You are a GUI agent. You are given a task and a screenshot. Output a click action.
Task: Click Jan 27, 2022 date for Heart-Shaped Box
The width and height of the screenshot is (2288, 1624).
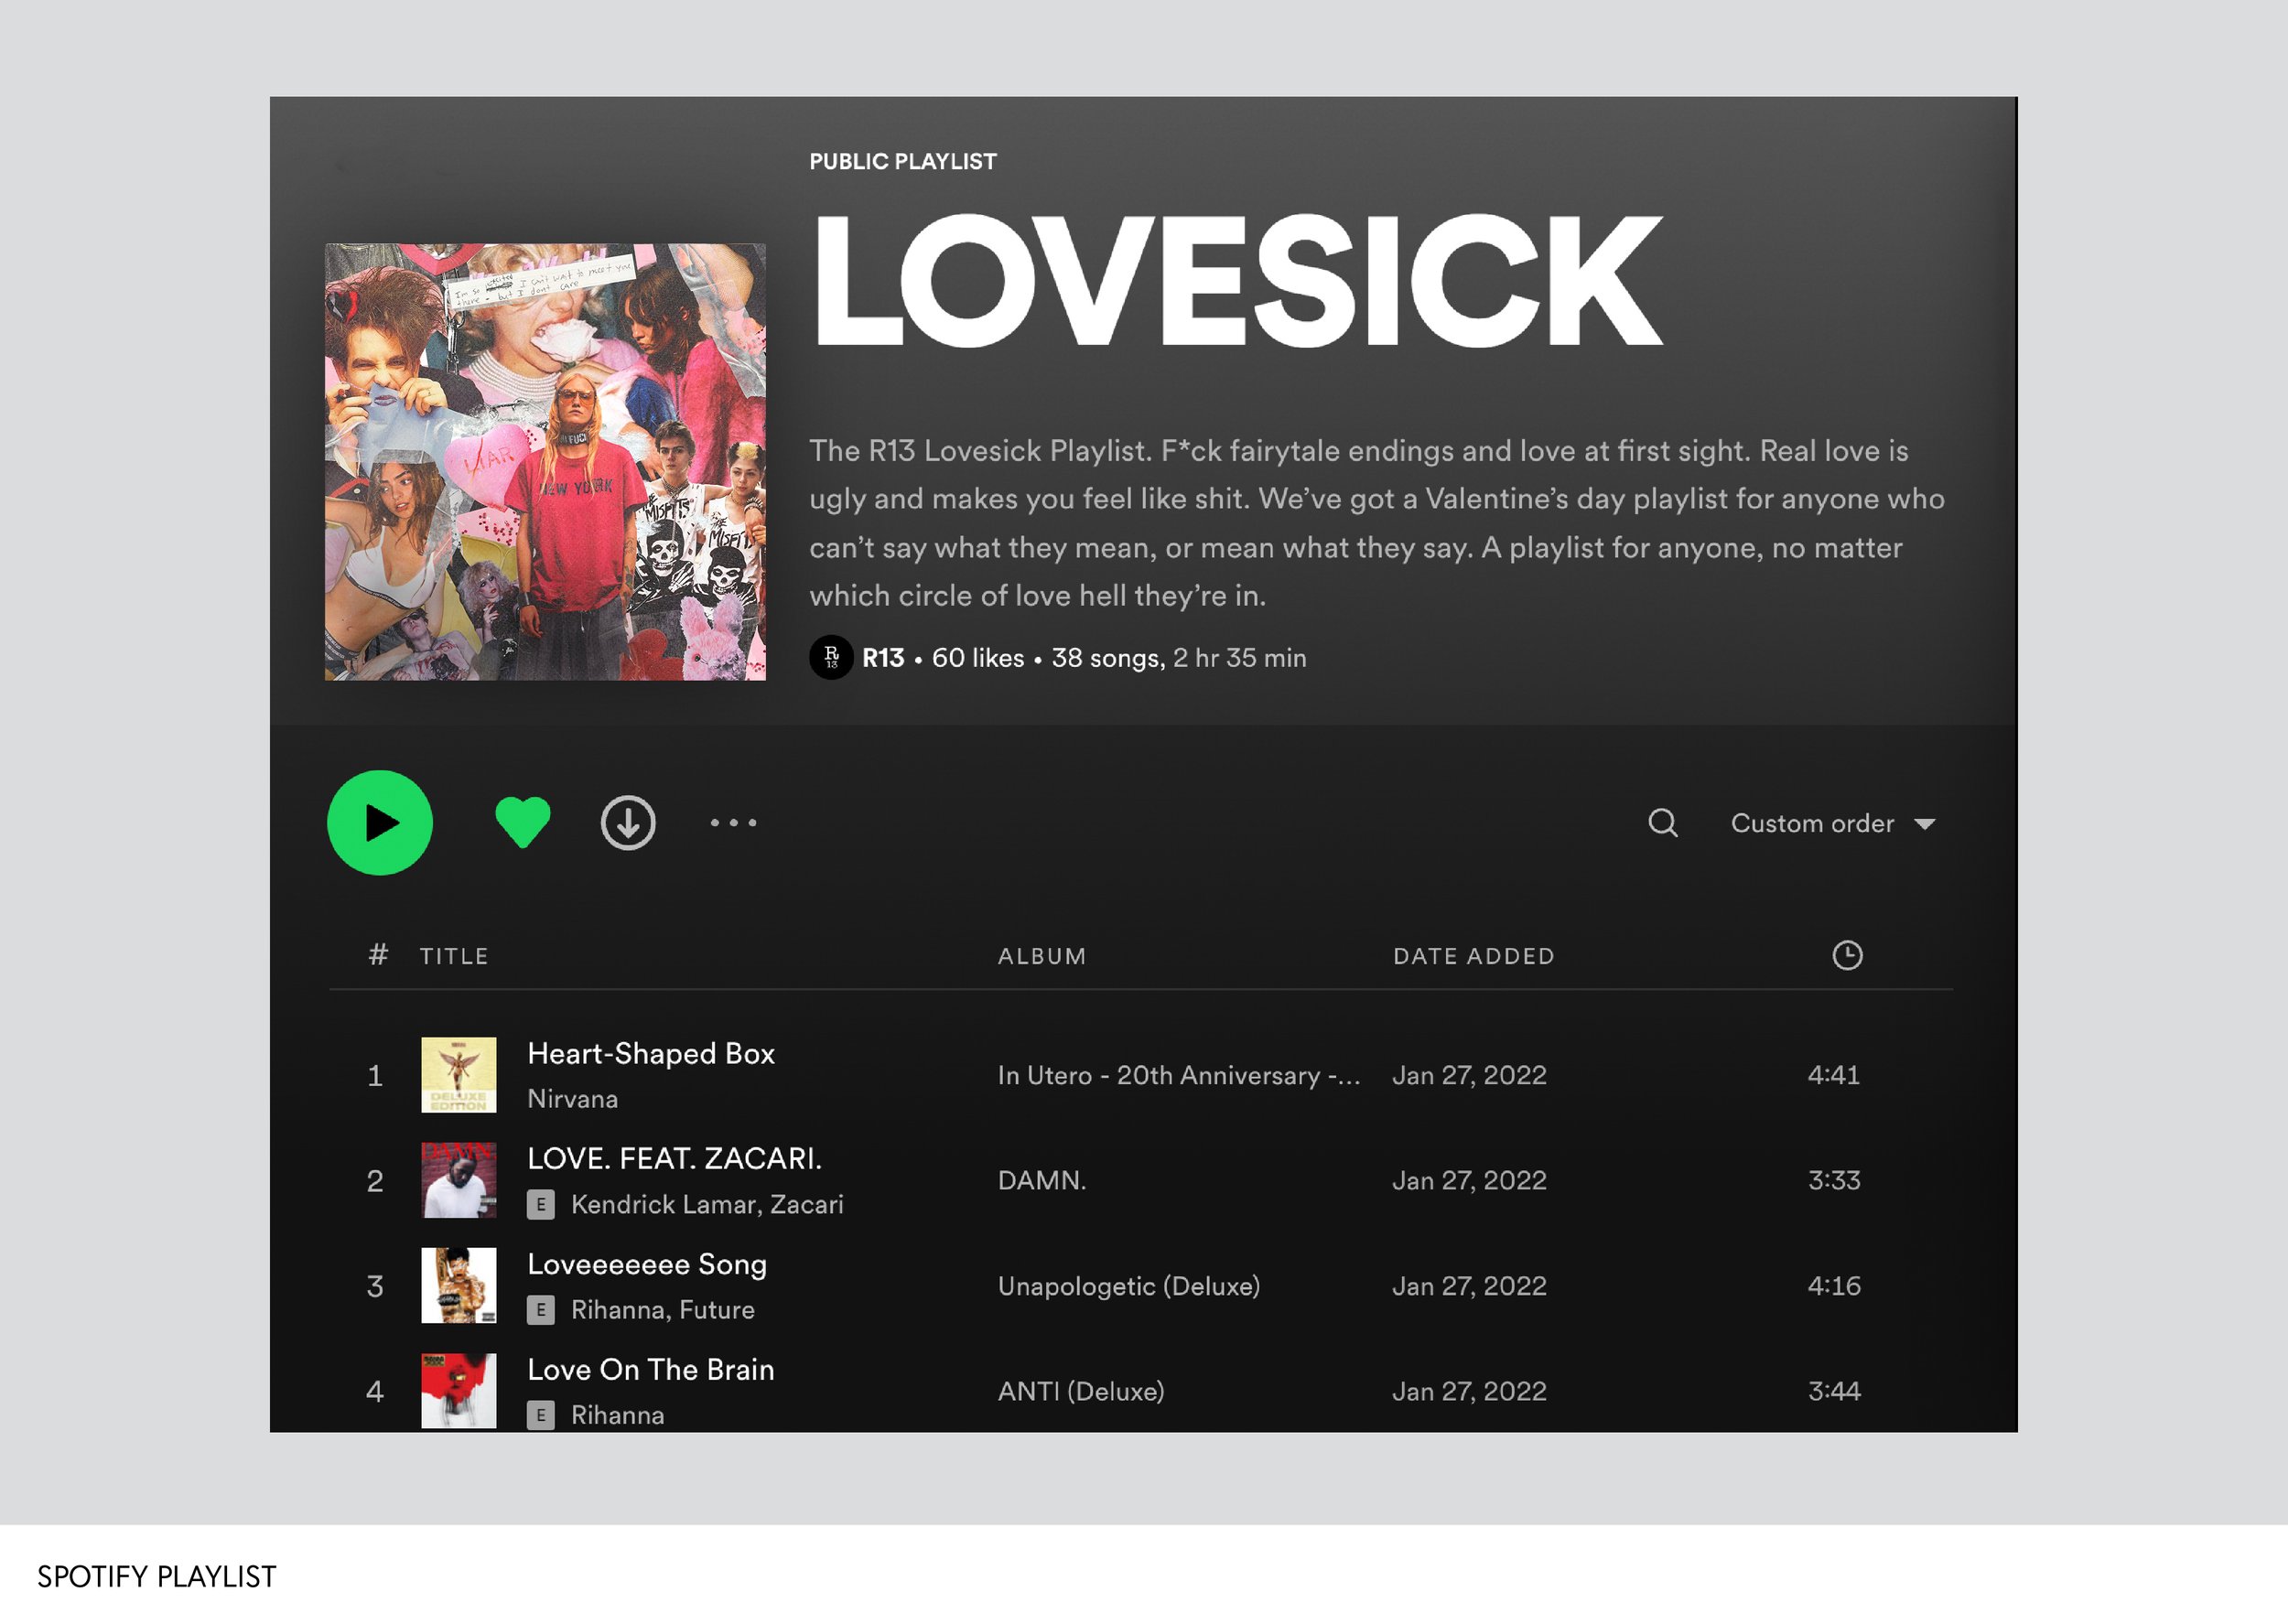click(1469, 1075)
